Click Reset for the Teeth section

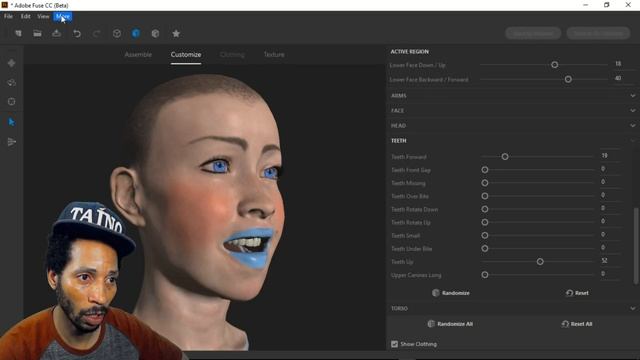pos(577,293)
